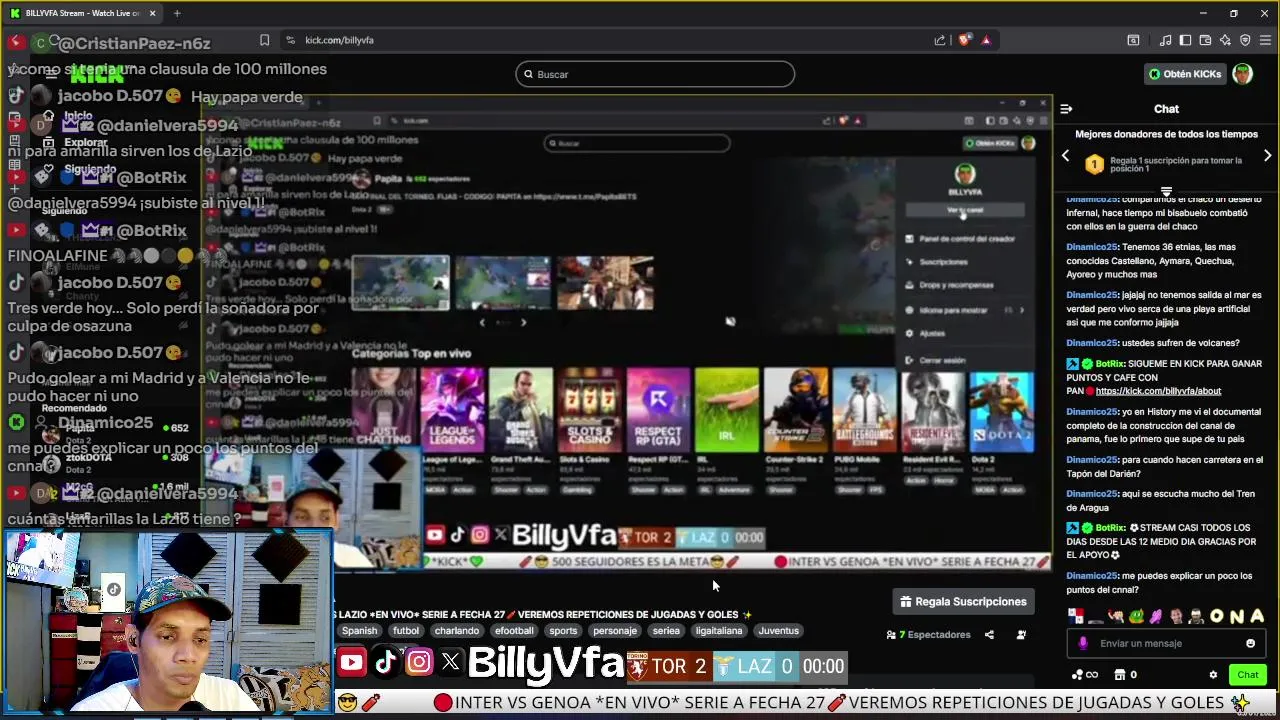
Task: Toggle browser sidebar panel icon
Action: 1185,40
